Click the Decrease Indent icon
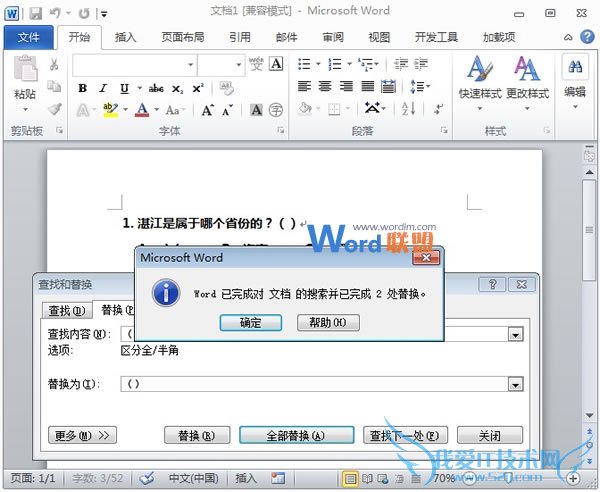 (401, 64)
